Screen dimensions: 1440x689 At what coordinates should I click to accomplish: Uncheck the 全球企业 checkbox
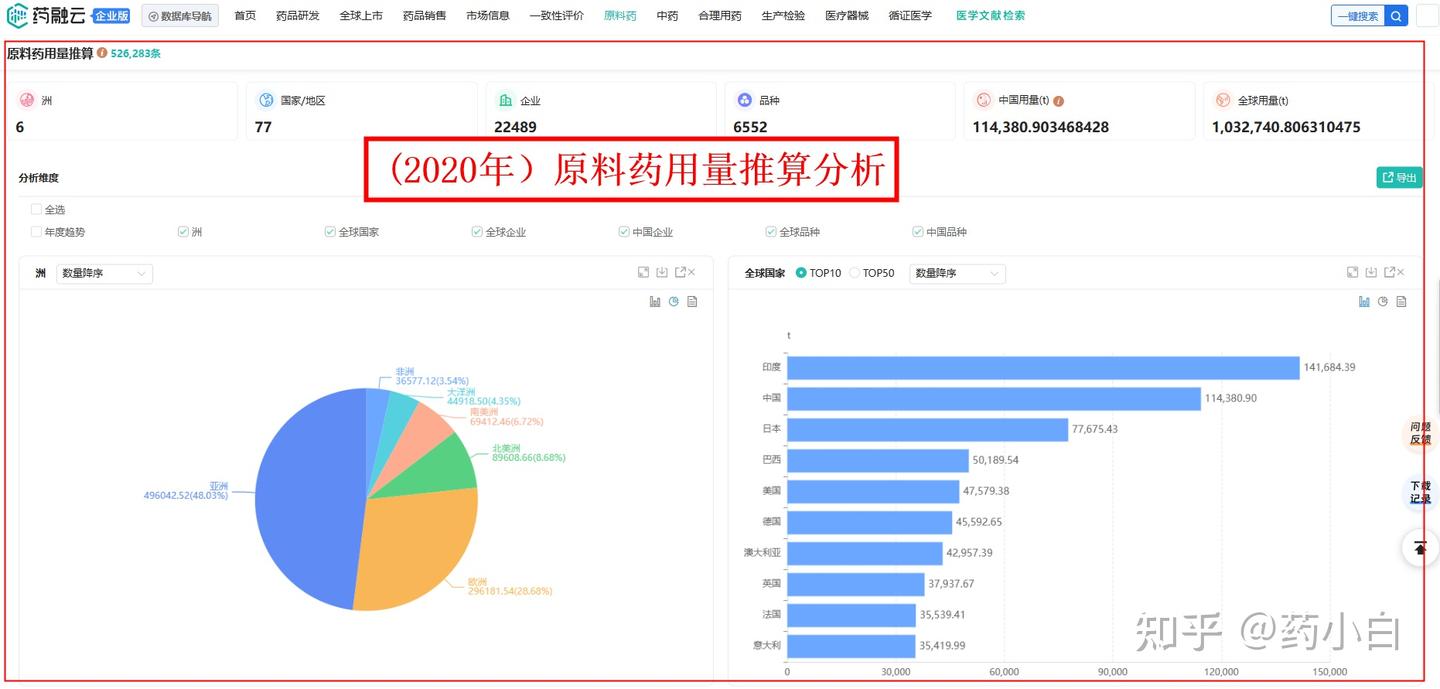coord(477,232)
